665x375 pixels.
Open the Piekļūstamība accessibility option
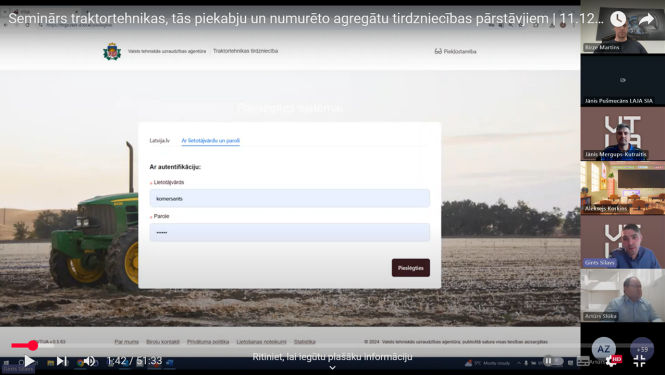455,51
